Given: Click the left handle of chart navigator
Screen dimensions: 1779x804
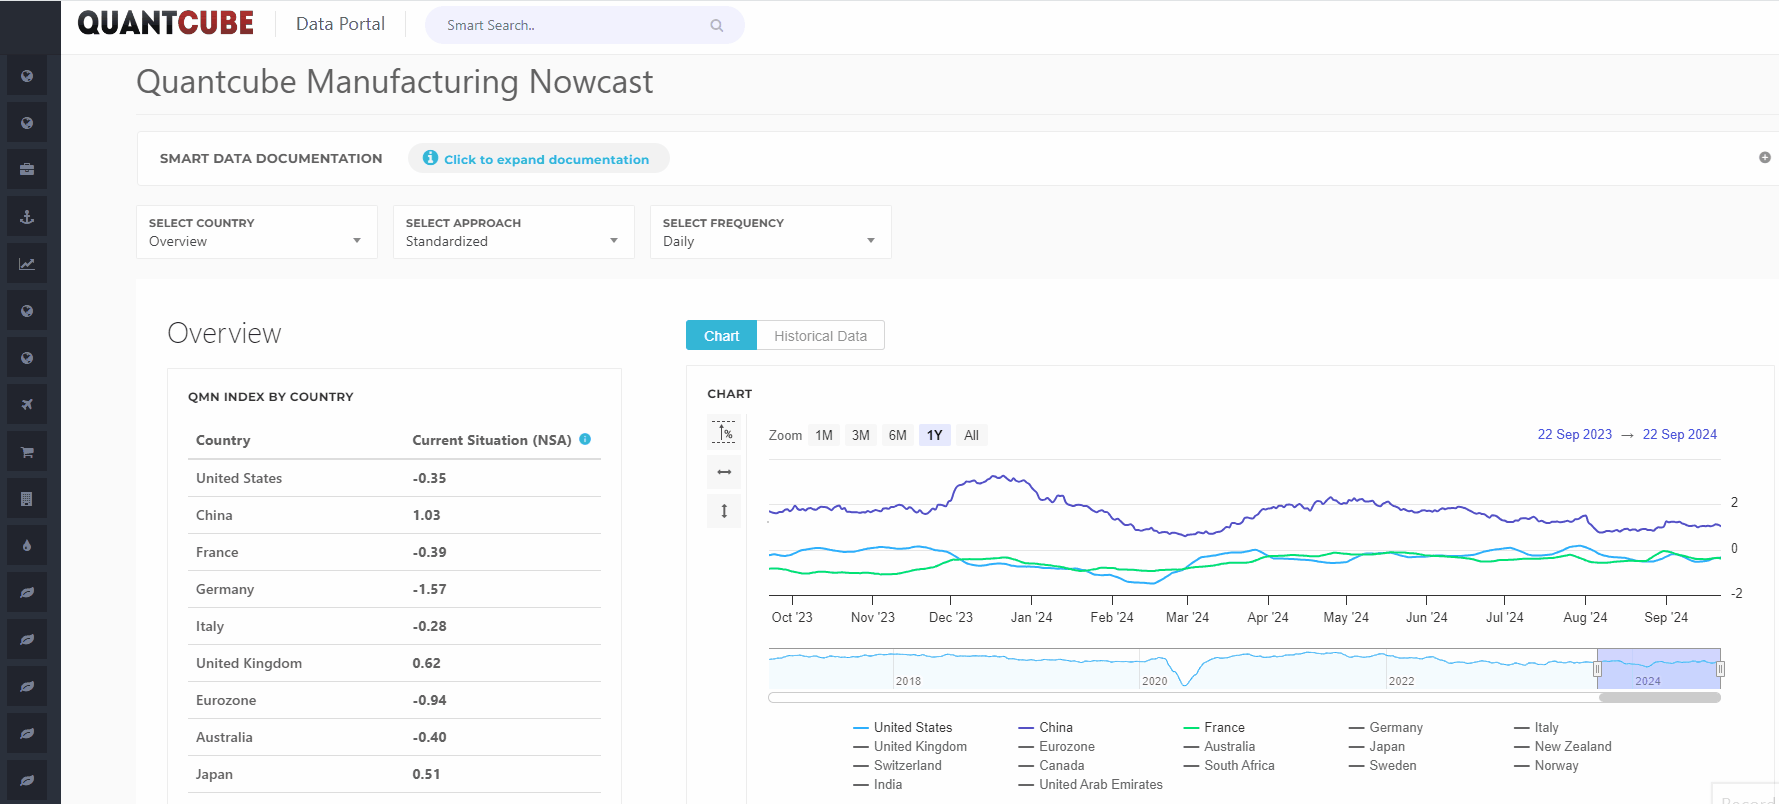Looking at the screenshot, I should [x=1598, y=669].
